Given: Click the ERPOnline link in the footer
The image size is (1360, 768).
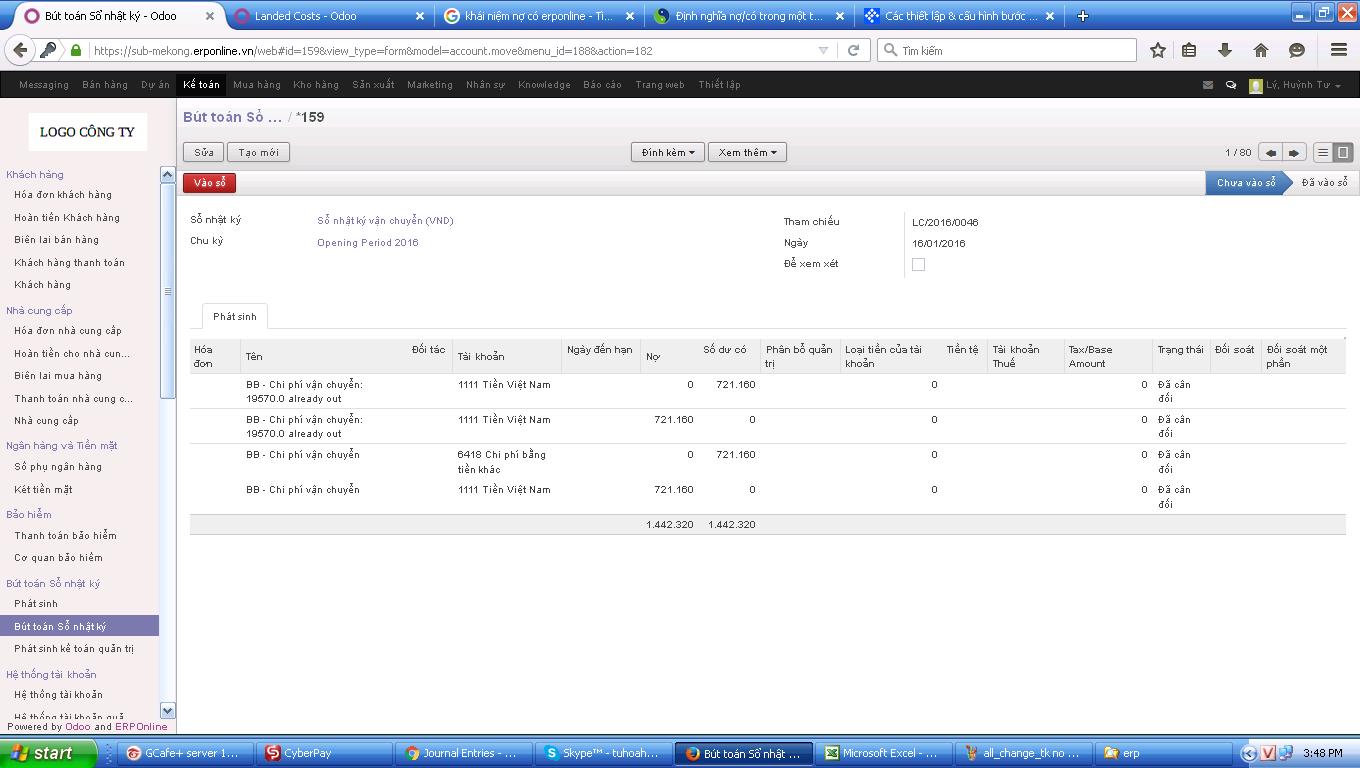Looking at the screenshot, I should click(141, 727).
